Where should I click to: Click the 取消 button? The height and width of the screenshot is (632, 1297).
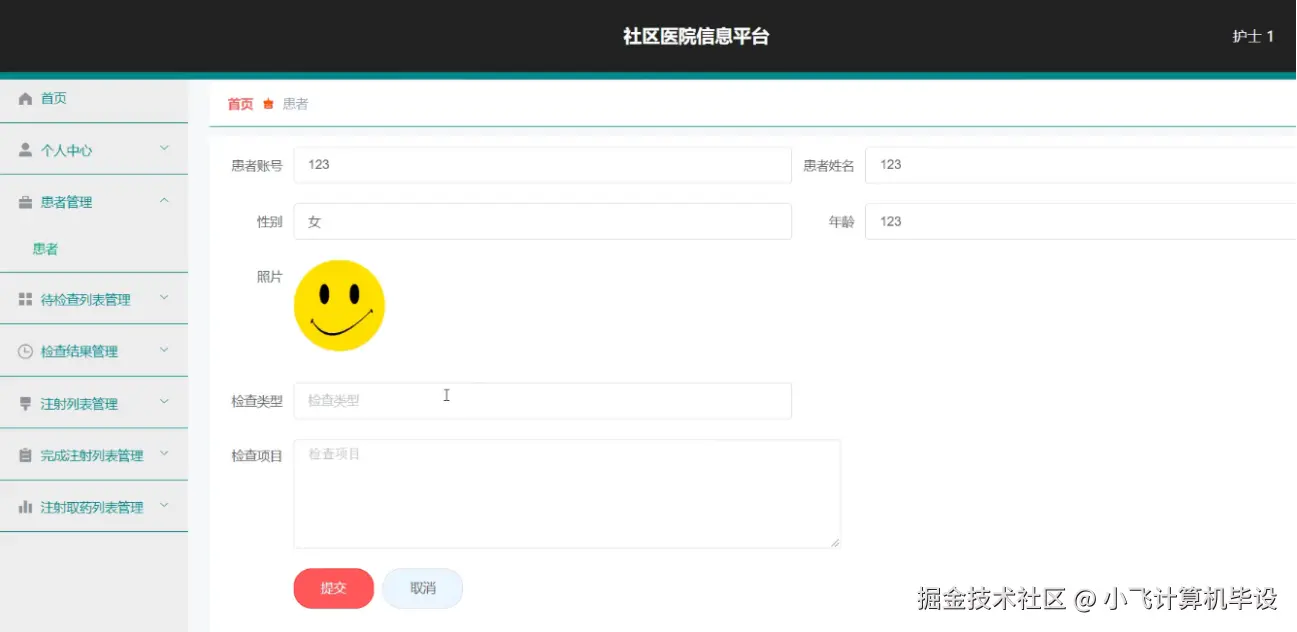pos(423,588)
